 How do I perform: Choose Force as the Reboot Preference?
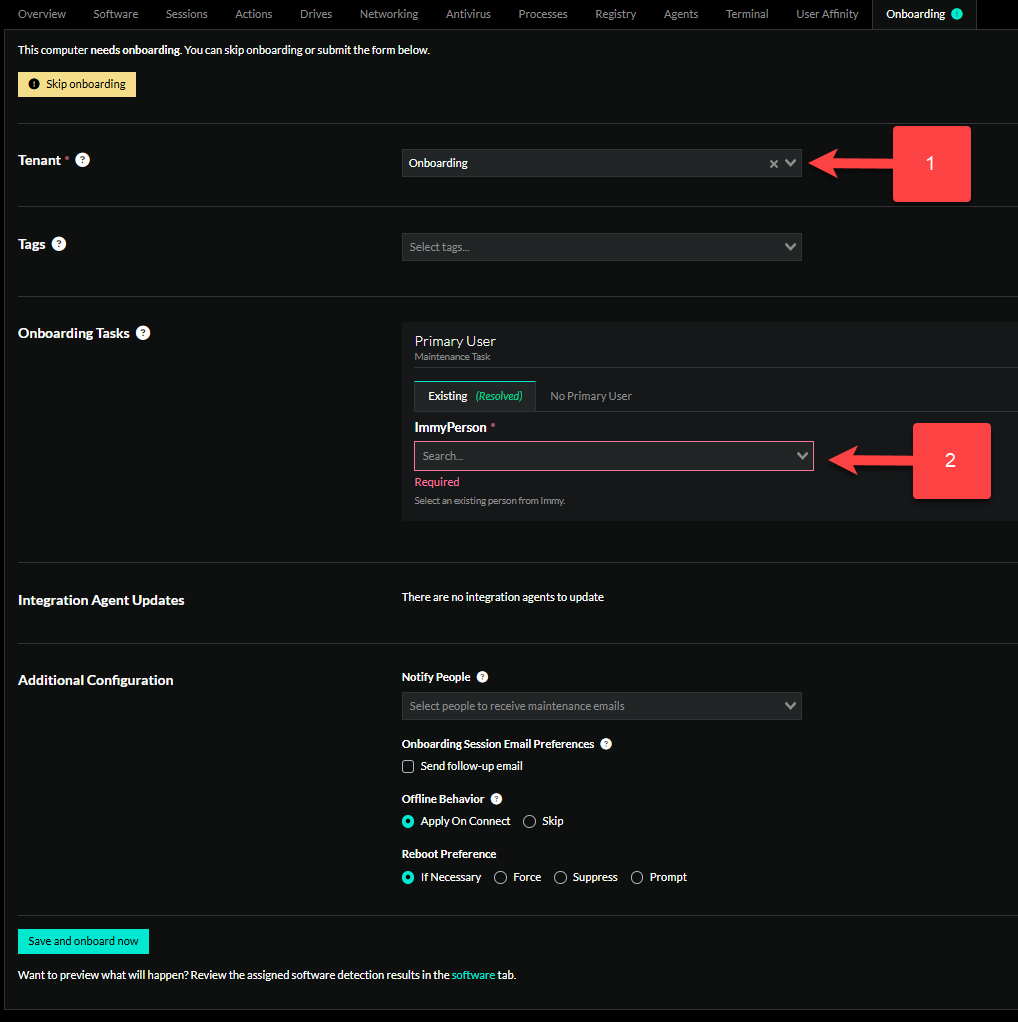pos(499,877)
